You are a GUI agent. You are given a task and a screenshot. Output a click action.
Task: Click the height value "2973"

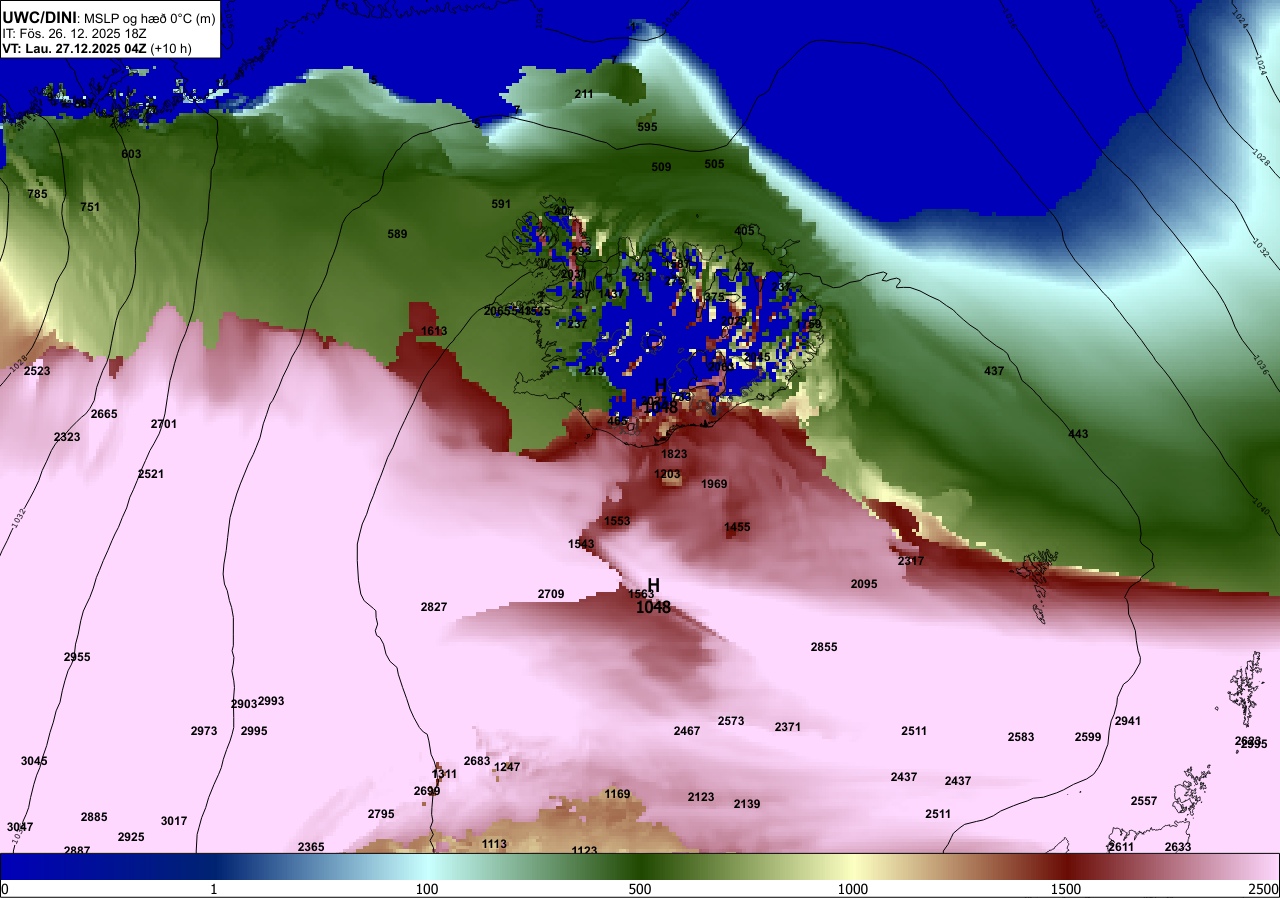(x=204, y=731)
